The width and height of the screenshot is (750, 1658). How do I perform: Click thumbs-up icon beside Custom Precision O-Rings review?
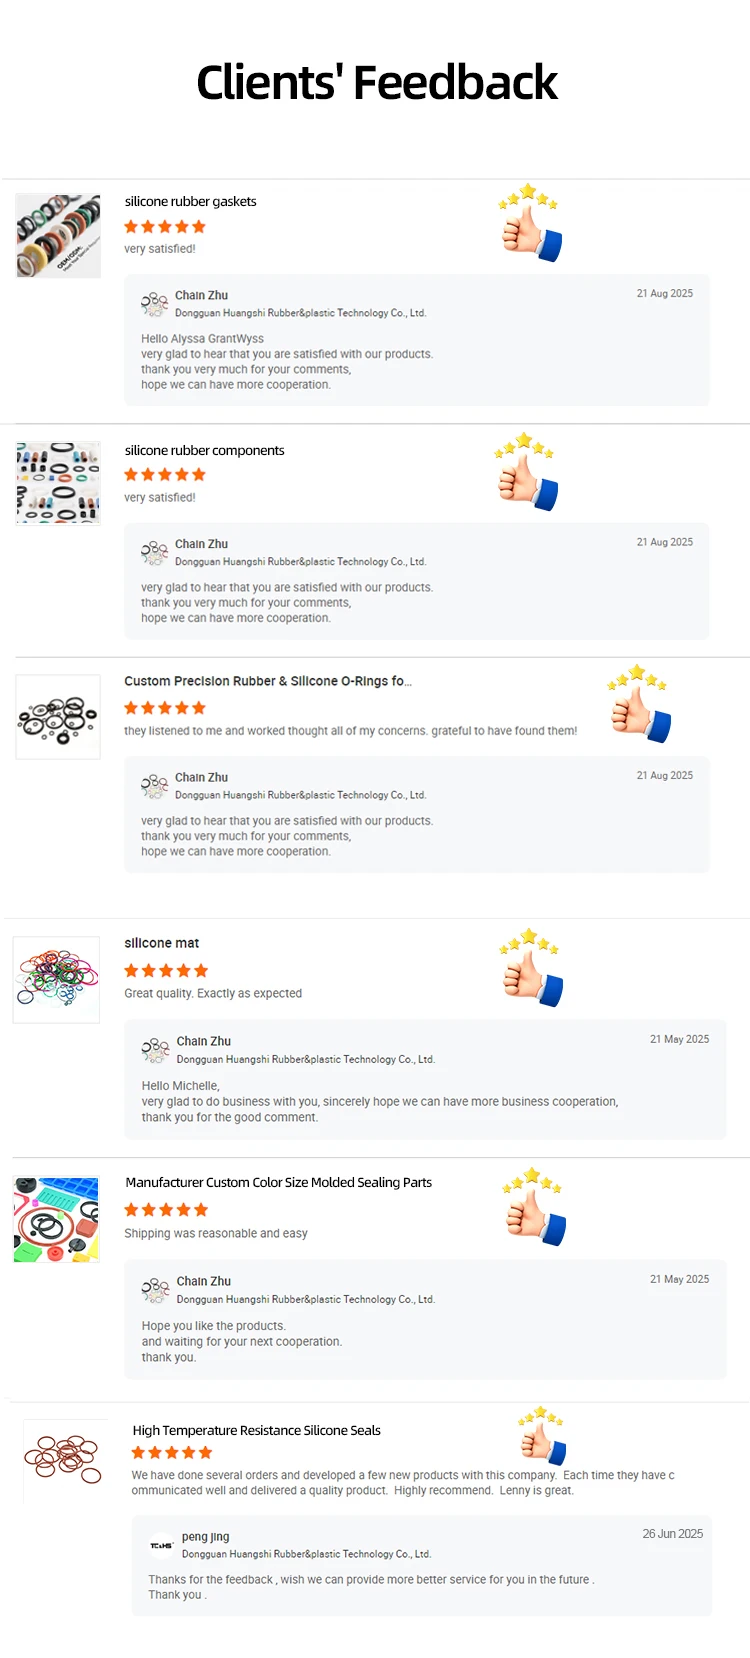click(x=638, y=705)
